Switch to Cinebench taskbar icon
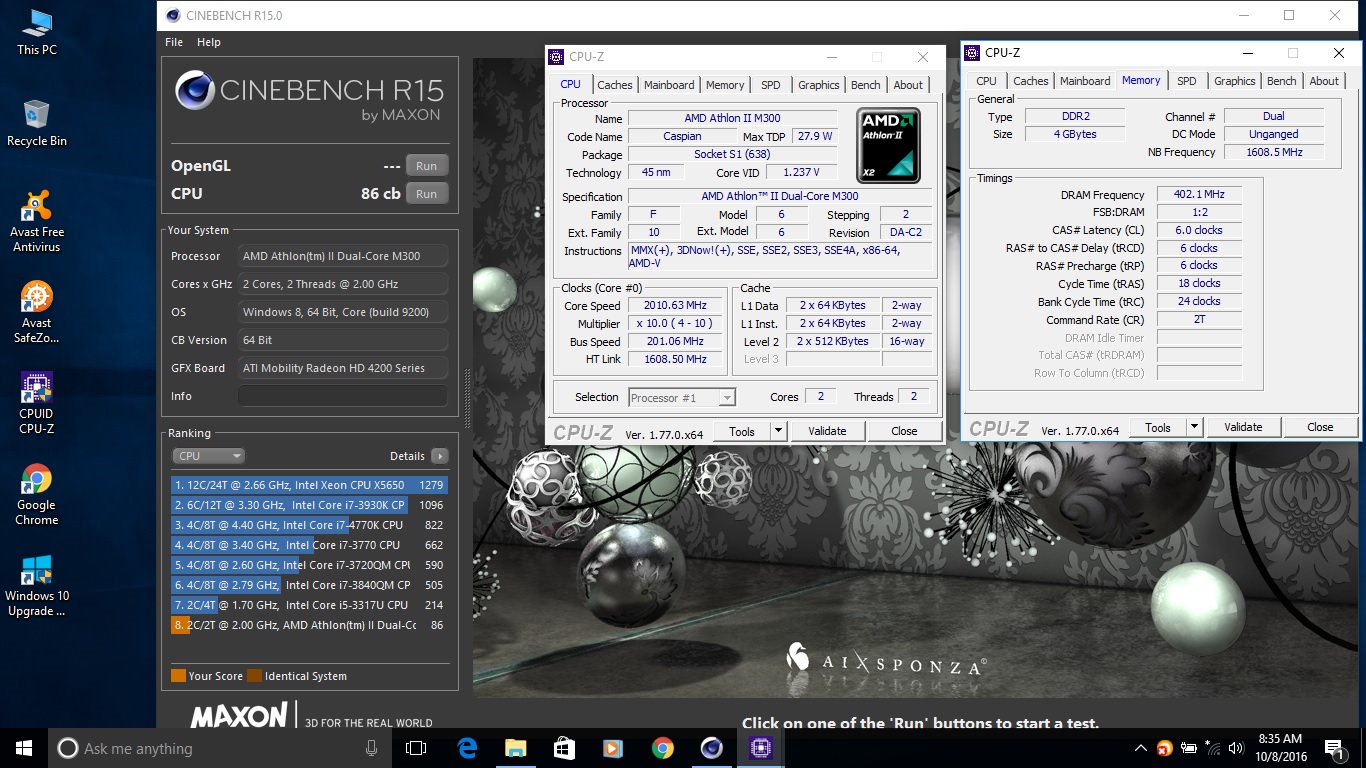 tap(711, 748)
